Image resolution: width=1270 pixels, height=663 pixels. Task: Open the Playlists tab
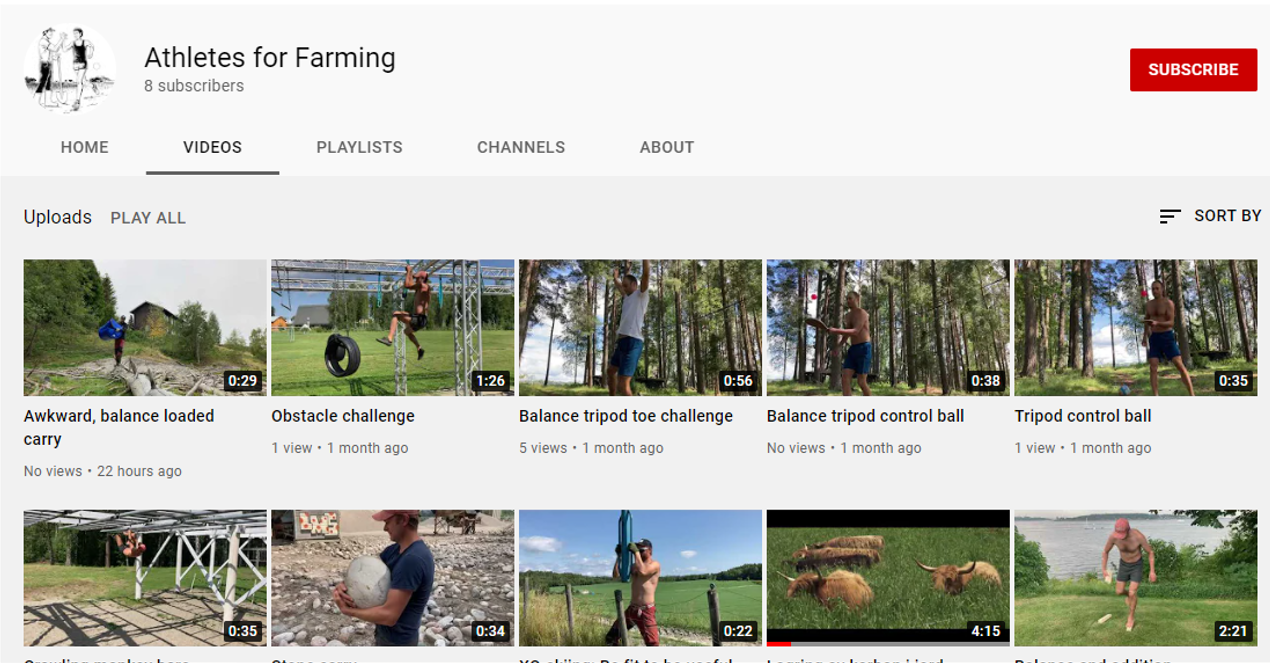[359, 147]
